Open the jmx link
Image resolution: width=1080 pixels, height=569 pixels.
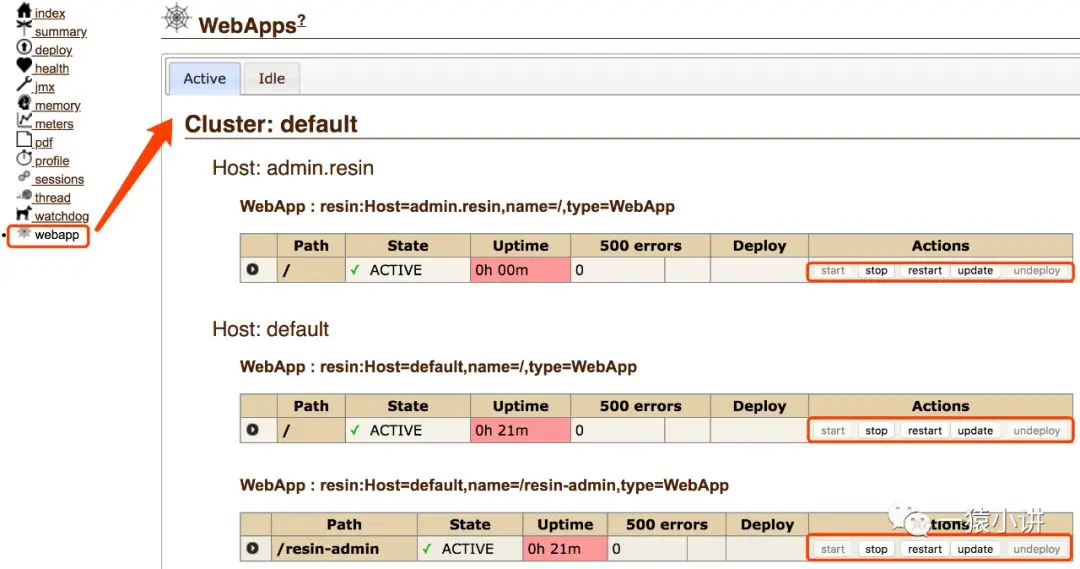point(44,87)
